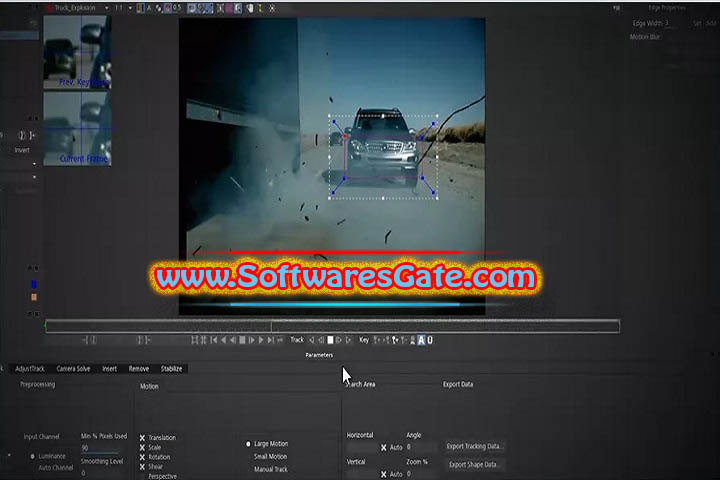The width and height of the screenshot is (720, 480).
Task: Step forward one frame
Action: point(252,340)
